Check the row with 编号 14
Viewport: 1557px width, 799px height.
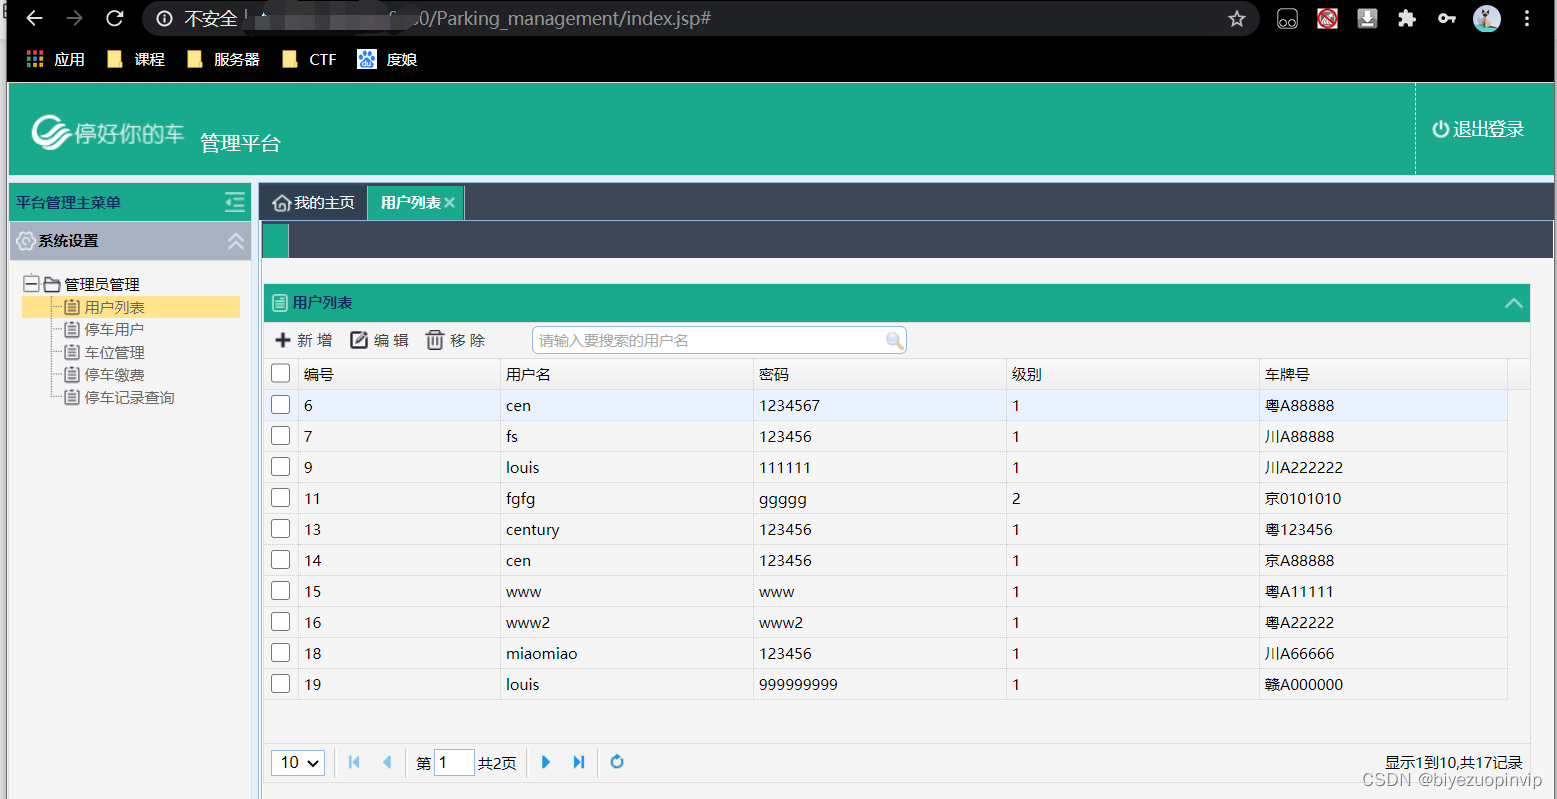pyautogui.click(x=281, y=559)
